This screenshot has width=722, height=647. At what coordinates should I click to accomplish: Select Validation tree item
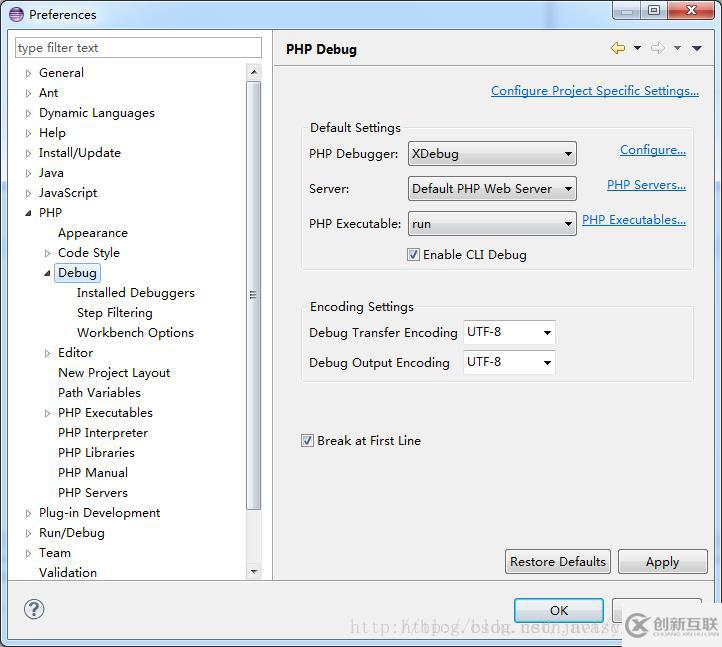coord(68,573)
